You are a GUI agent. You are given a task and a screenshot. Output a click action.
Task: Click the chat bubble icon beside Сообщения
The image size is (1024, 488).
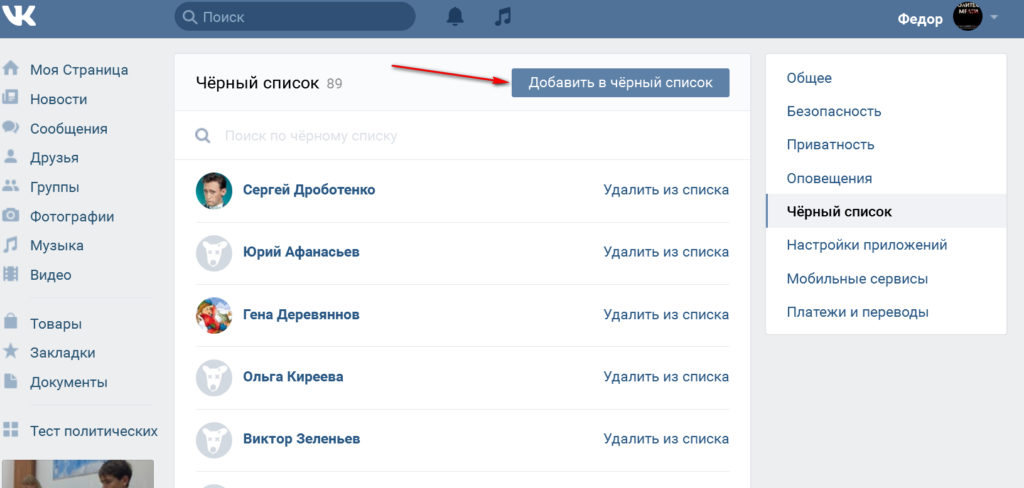click(x=10, y=127)
